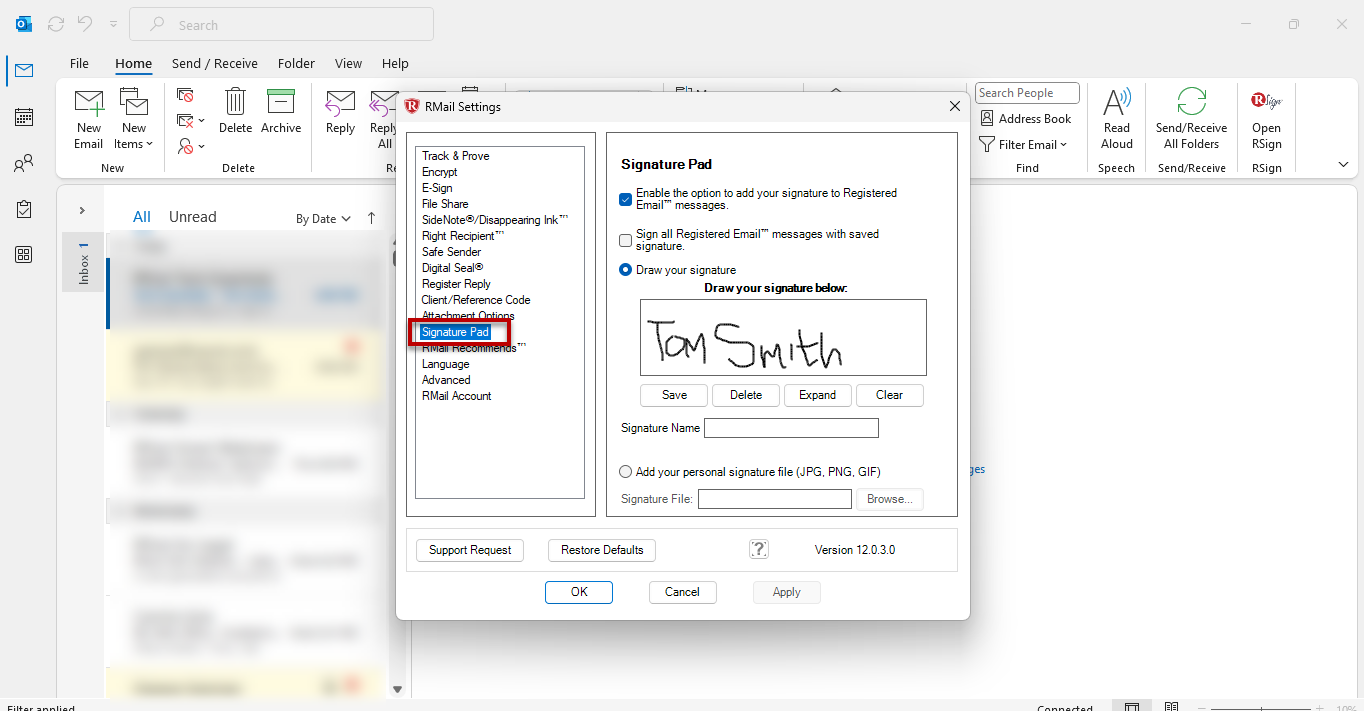Select the 'Draw your signature' radio button
This screenshot has height=711, width=1364.
626,270
